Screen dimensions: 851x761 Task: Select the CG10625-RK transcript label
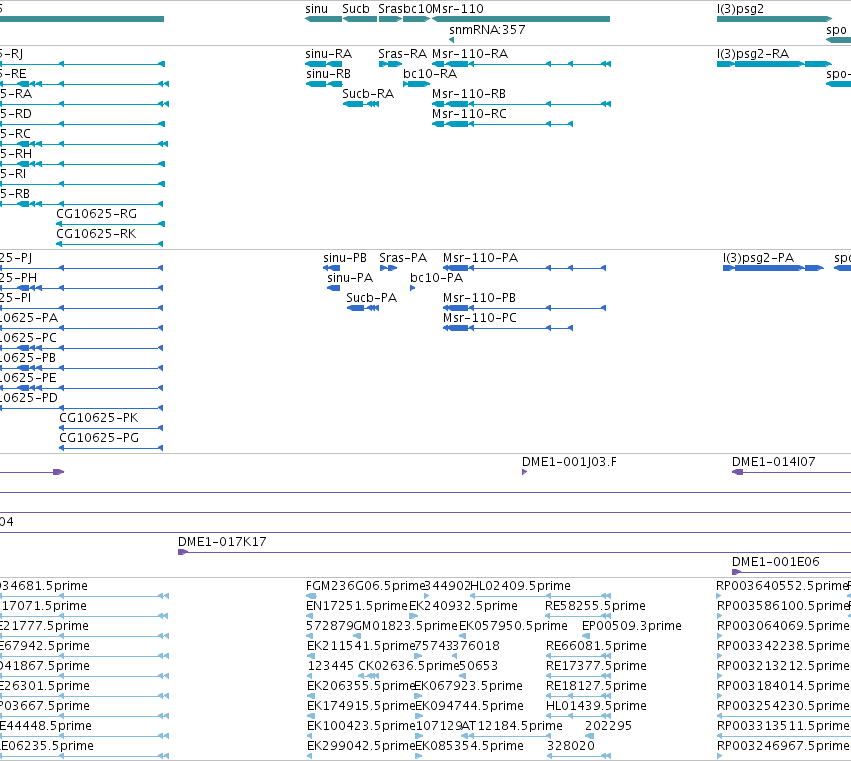point(96,234)
